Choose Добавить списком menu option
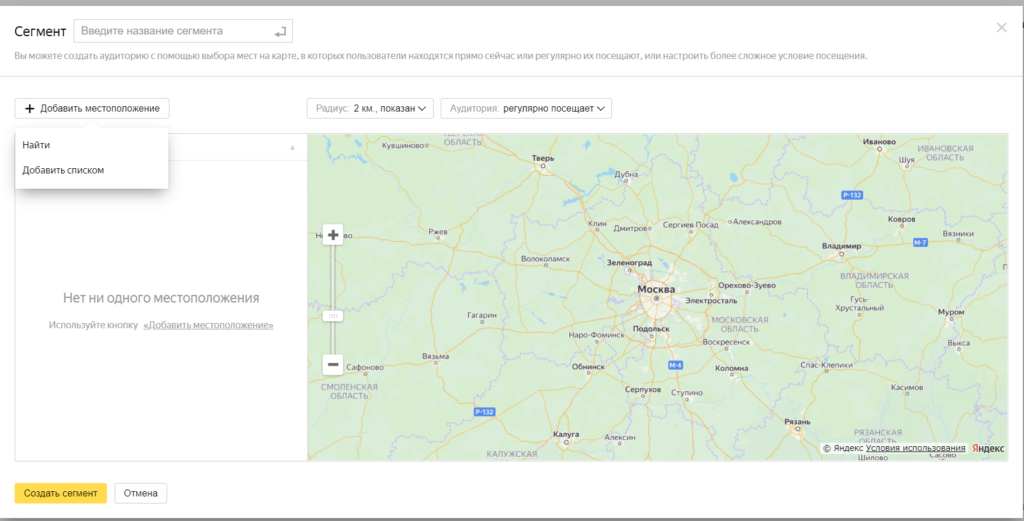The width and height of the screenshot is (1024, 521). click(x=63, y=170)
